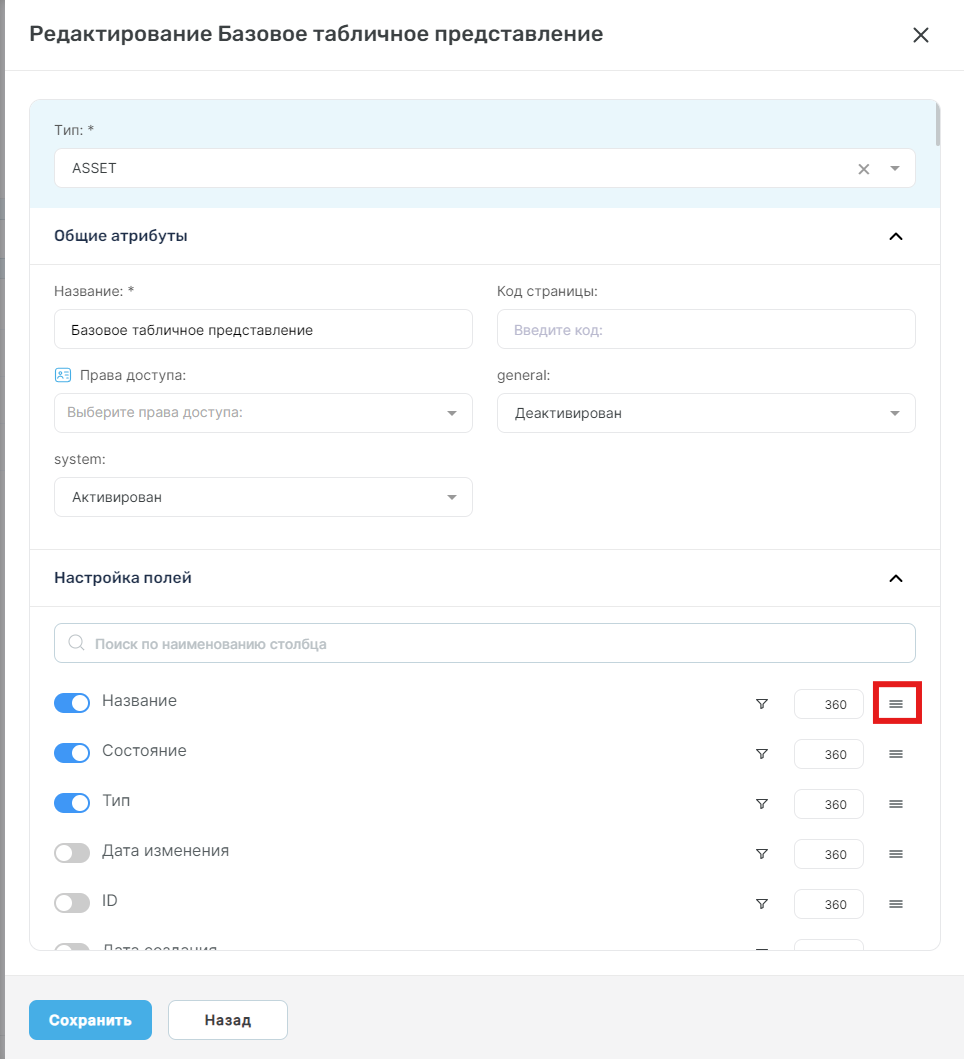Click the Сохранить button
This screenshot has height=1059, width=964.
[x=91, y=1020]
